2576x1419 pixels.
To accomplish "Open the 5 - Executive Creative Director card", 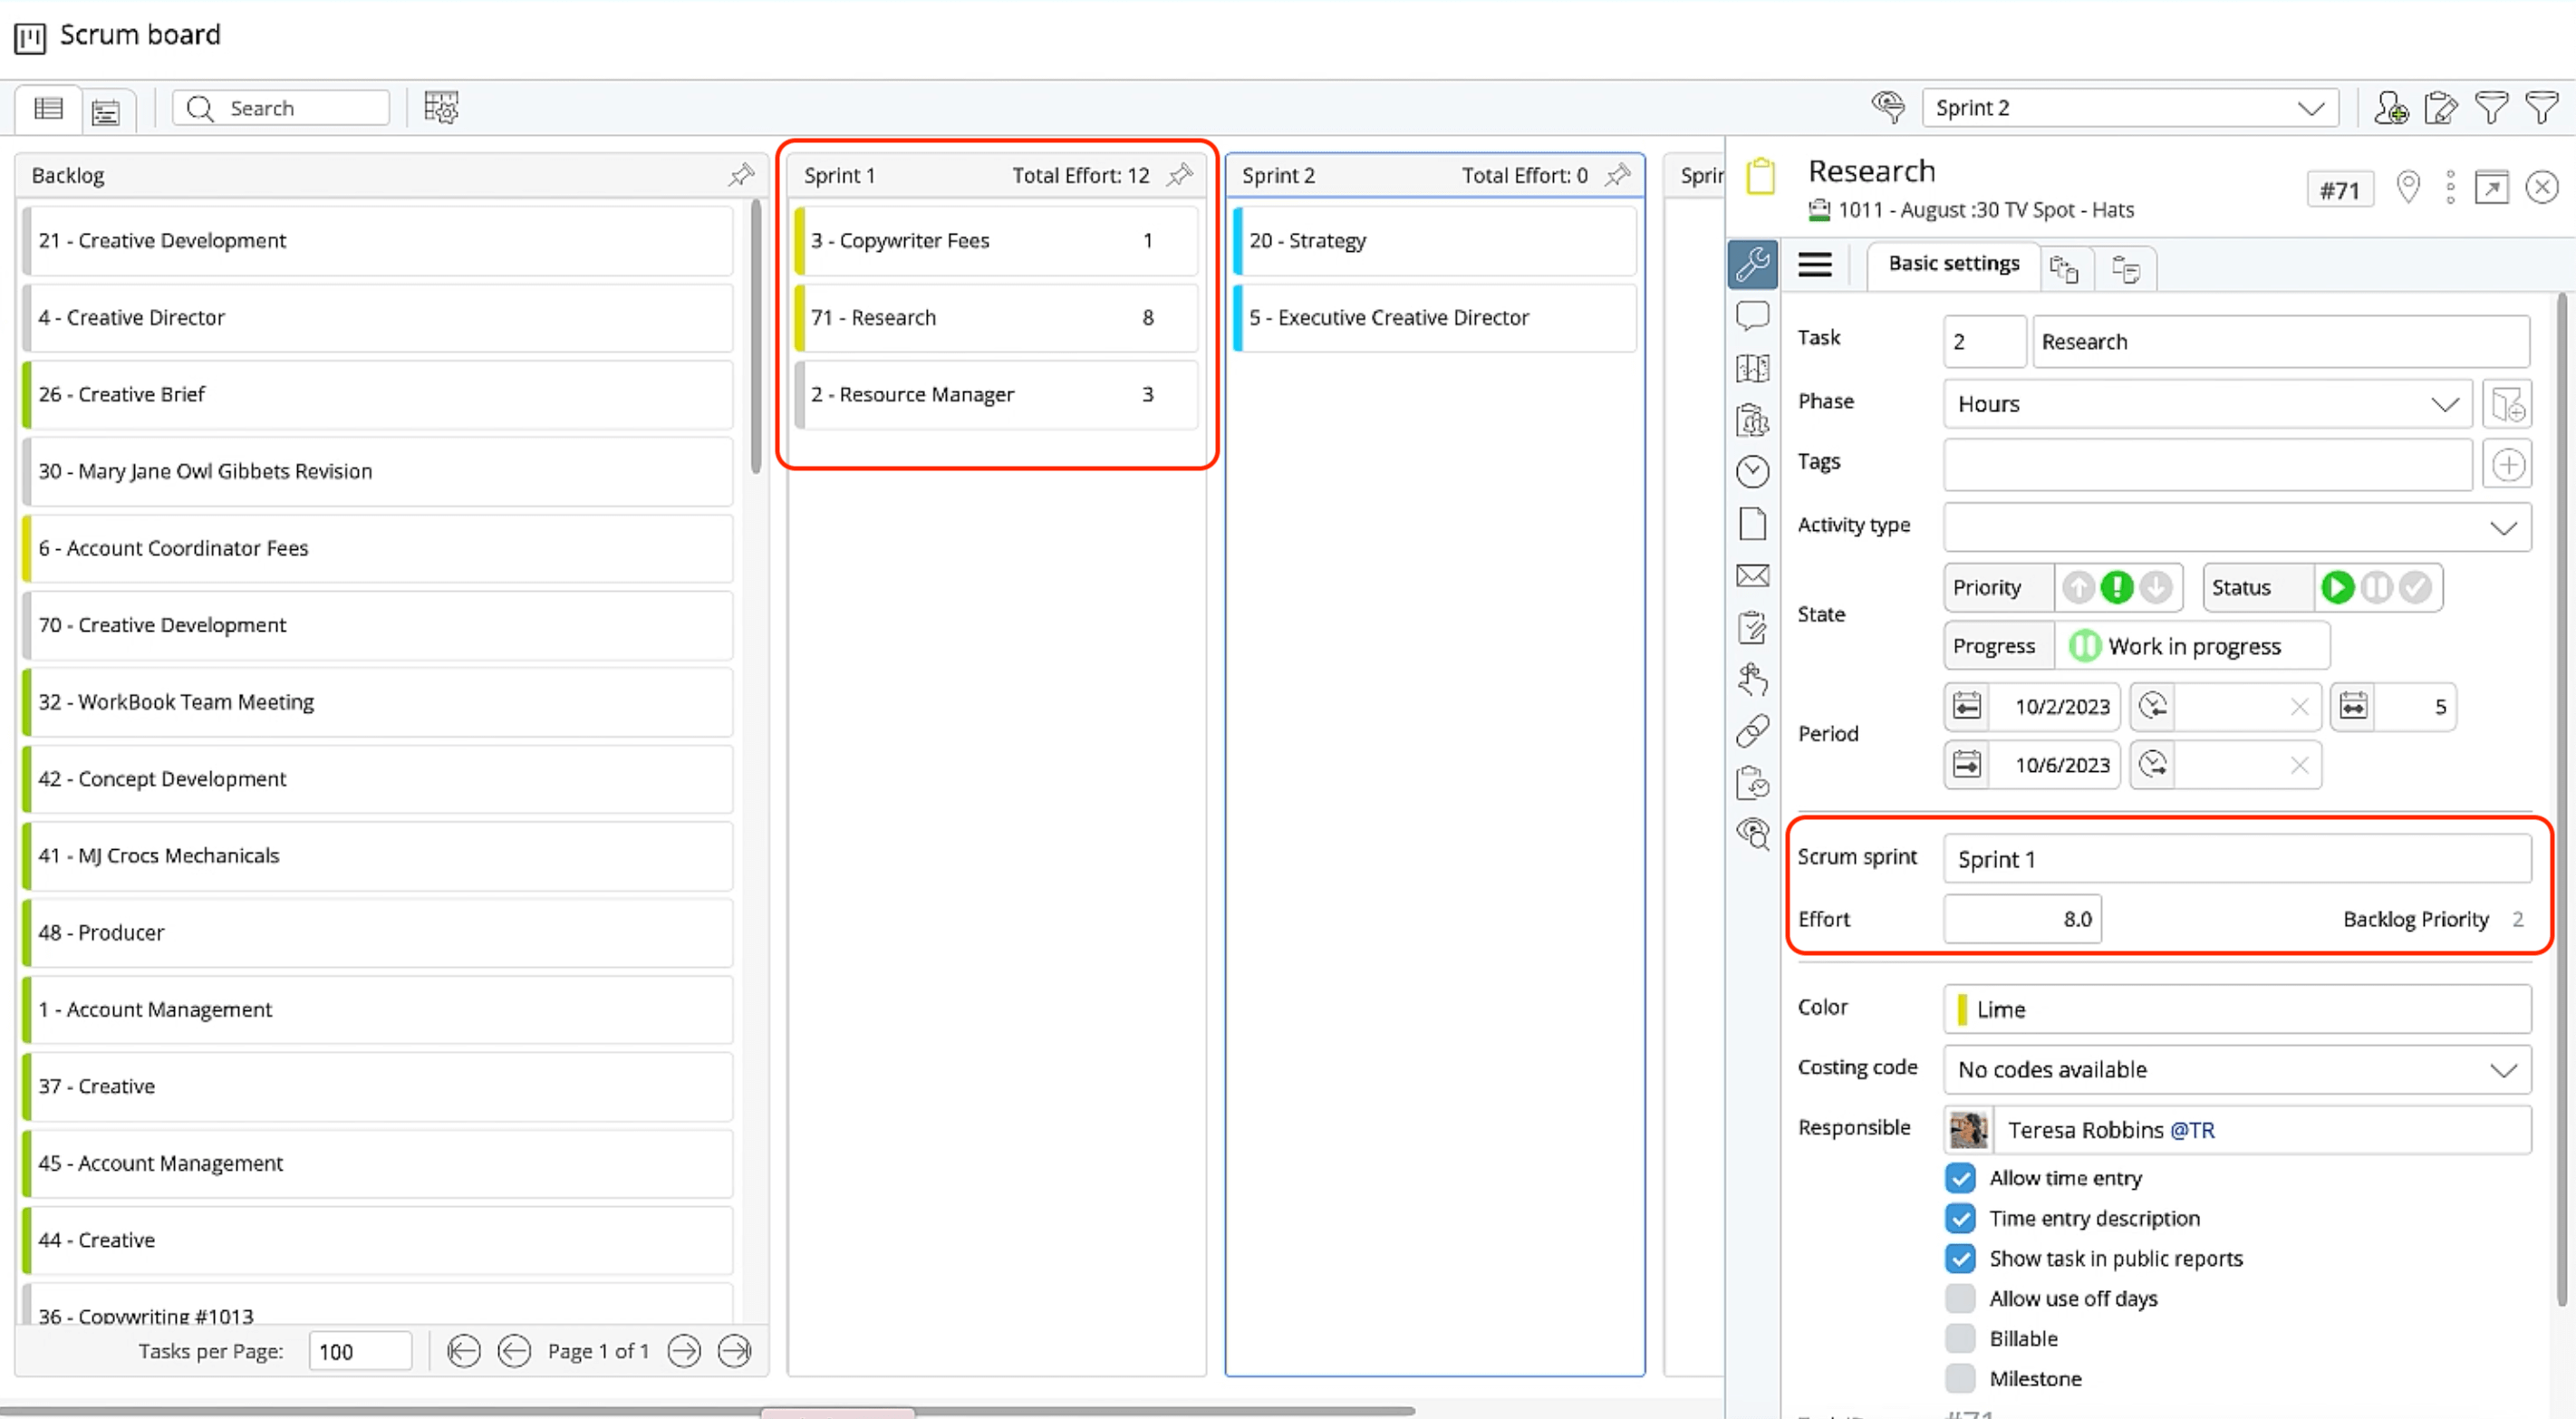I will 1434,317.
